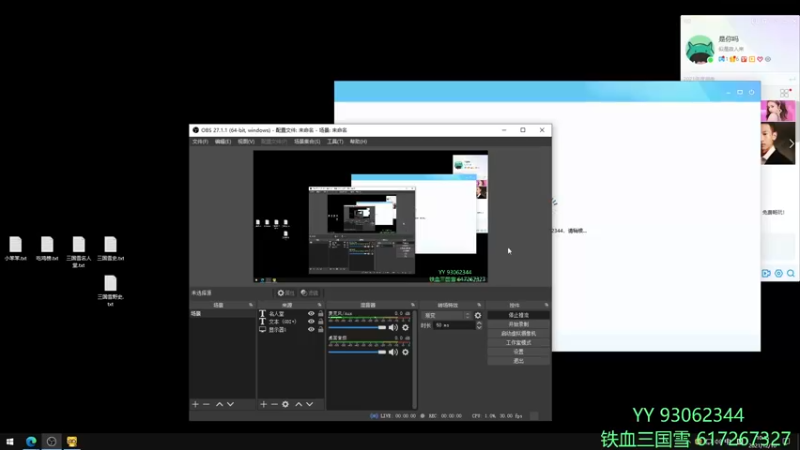Click 退出 exit button in Controls
Image resolution: width=800 pixels, height=450 pixels.
(518, 361)
